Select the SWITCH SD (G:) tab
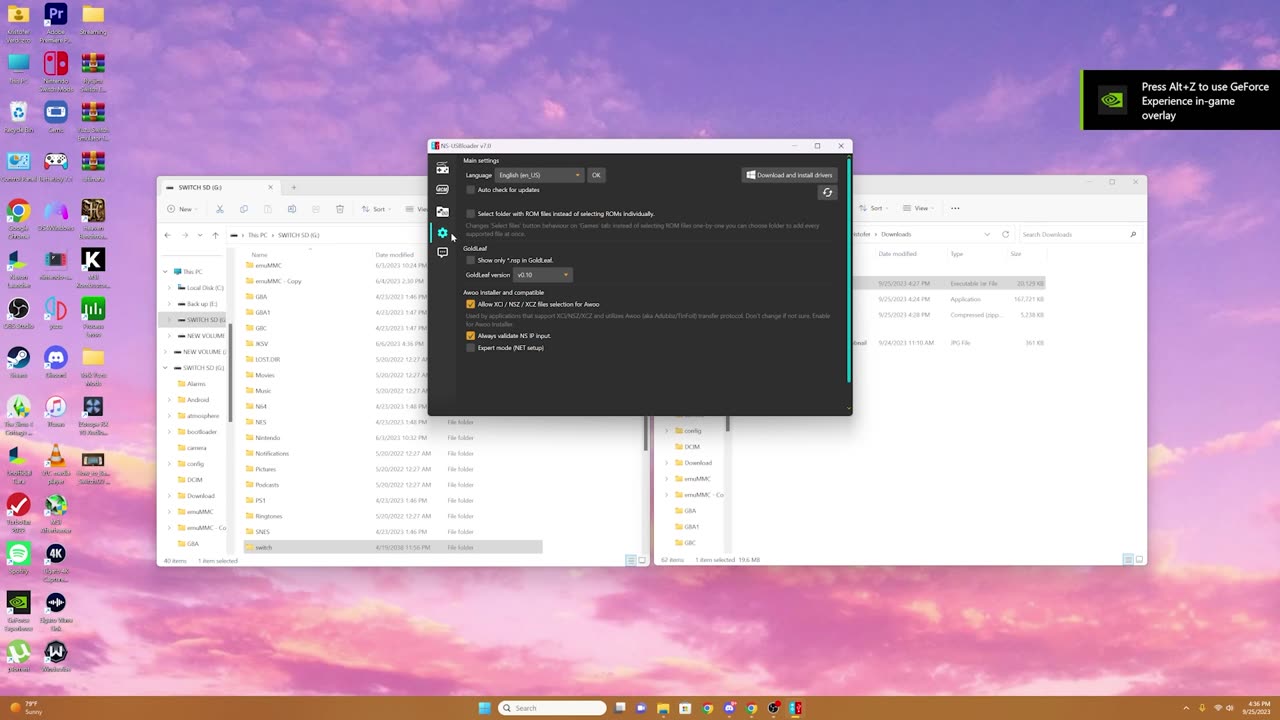The image size is (1280, 720). 220,187
